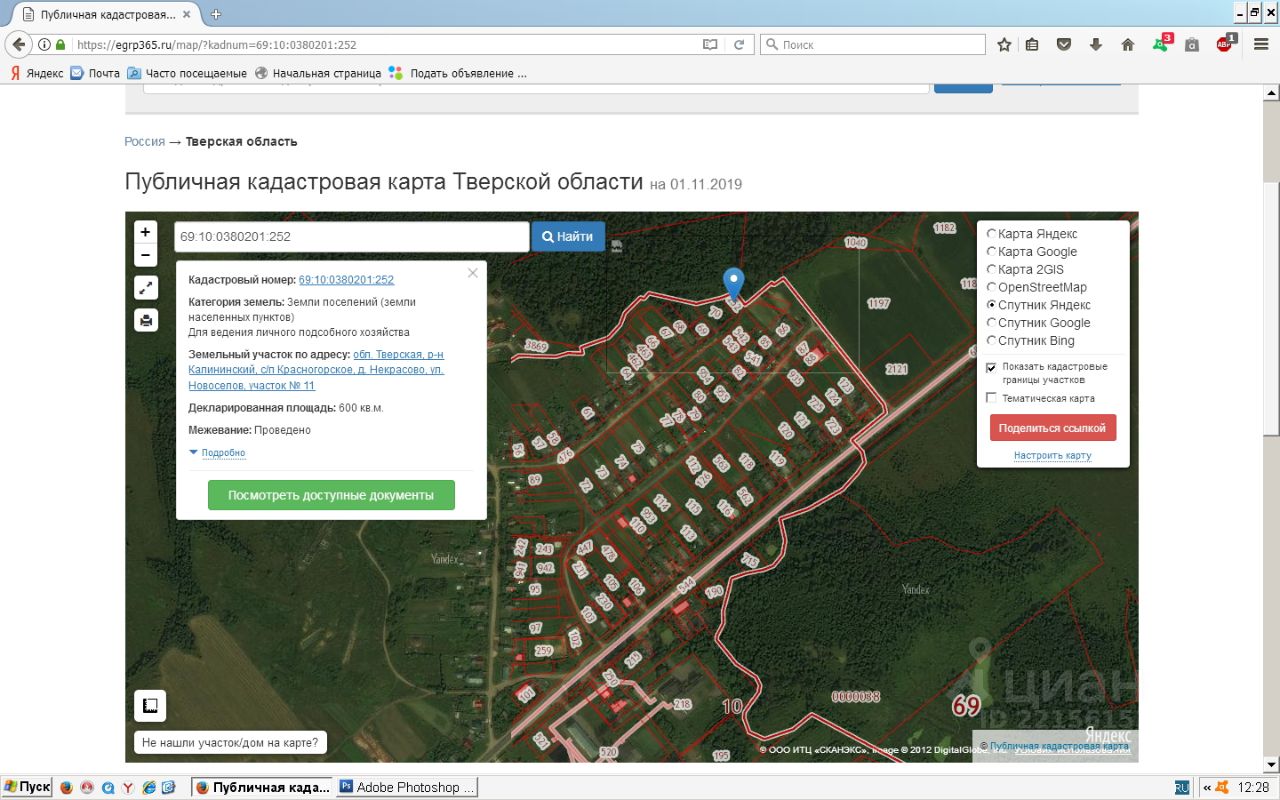Enable the Тематическая карта checkbox
The height and width of the screenshot is (800, 1280).
point(992,398)
